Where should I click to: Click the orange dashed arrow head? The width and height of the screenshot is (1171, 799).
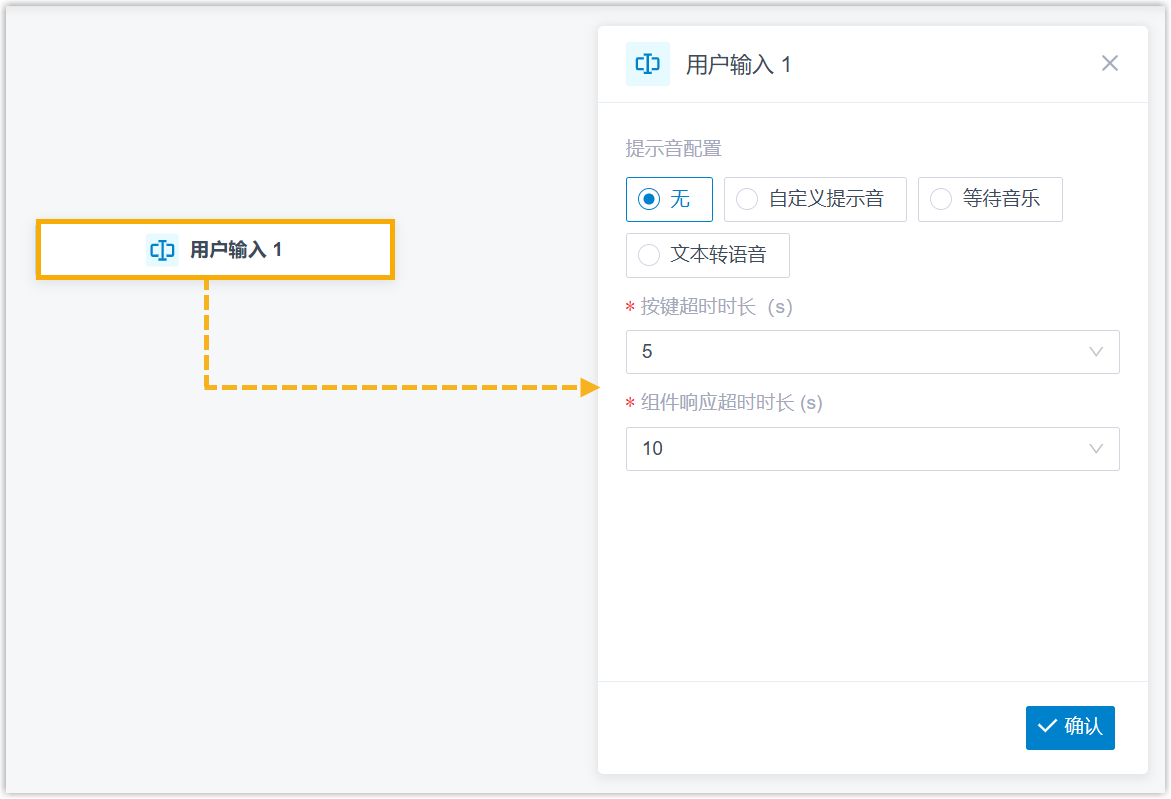pos(589,387)
